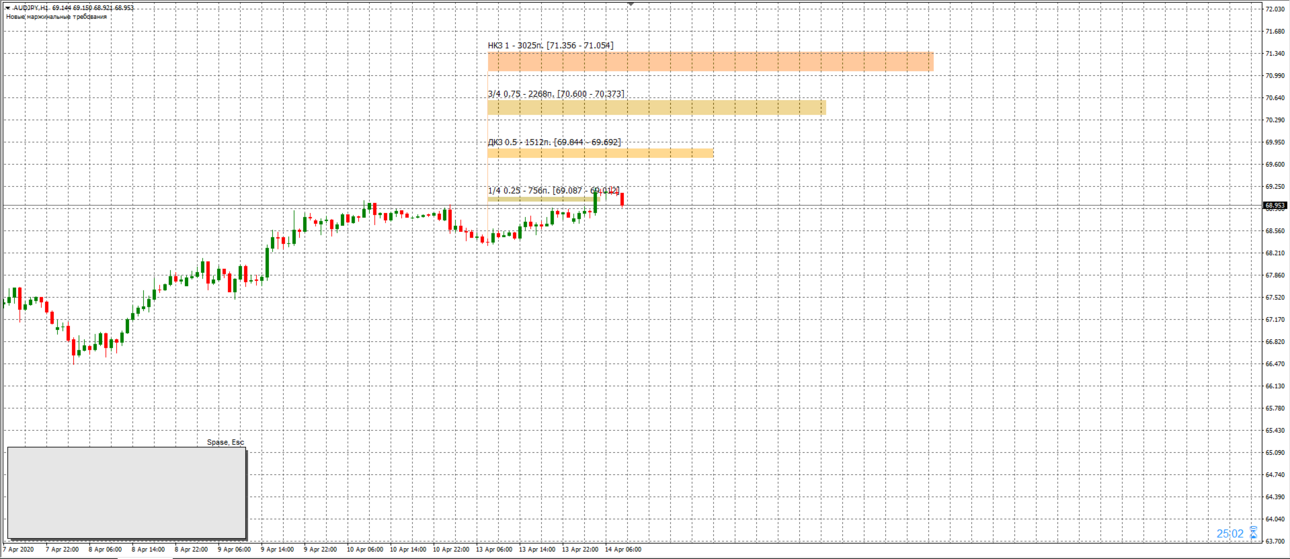Click the 10 Apr 22:00 time label
Image resolution: width=1290 pixels, height=559 pixels.
pyautogui.click(x=450, y=550)
